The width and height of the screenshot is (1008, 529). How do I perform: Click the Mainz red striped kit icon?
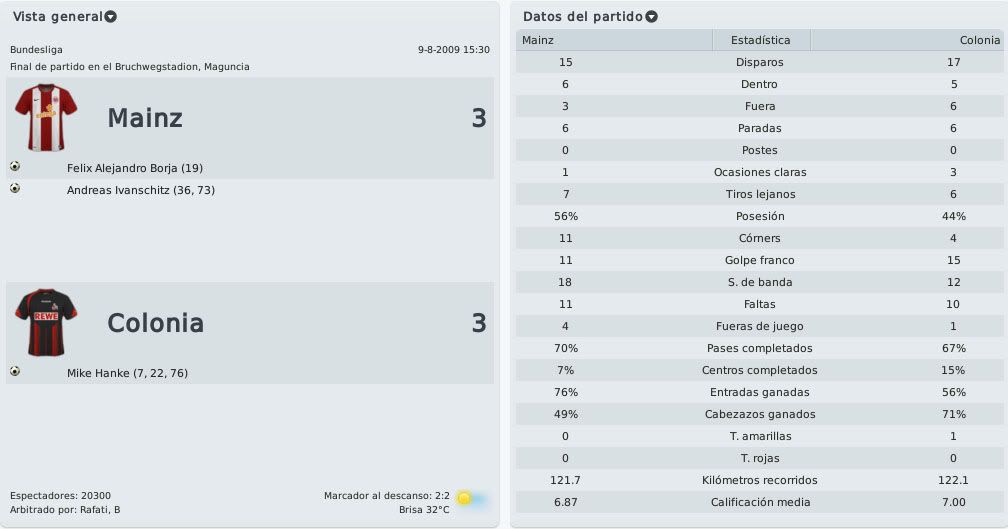coord(46,118)
